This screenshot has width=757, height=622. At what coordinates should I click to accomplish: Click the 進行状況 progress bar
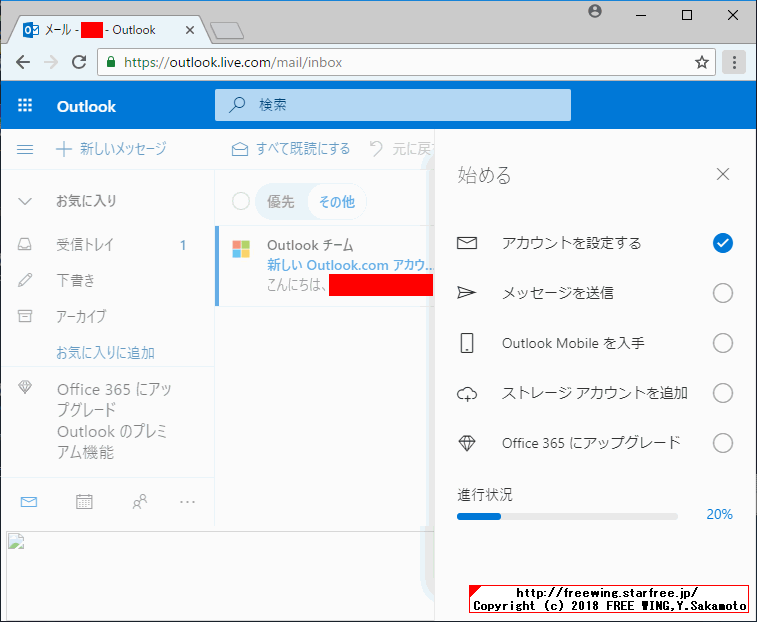(567, 516)
